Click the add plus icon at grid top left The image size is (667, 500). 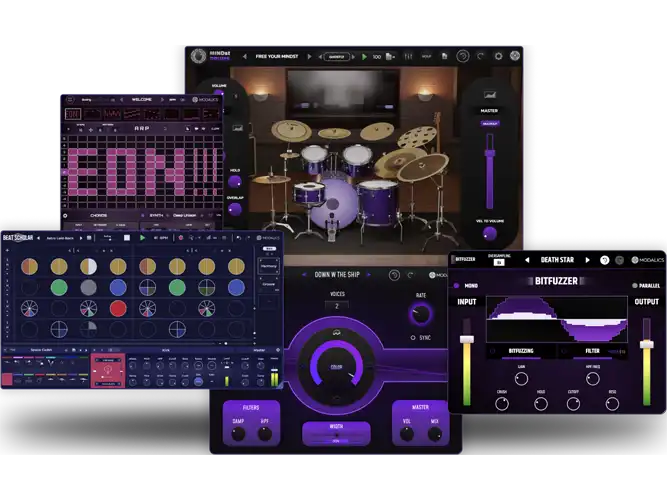(7, 250)
